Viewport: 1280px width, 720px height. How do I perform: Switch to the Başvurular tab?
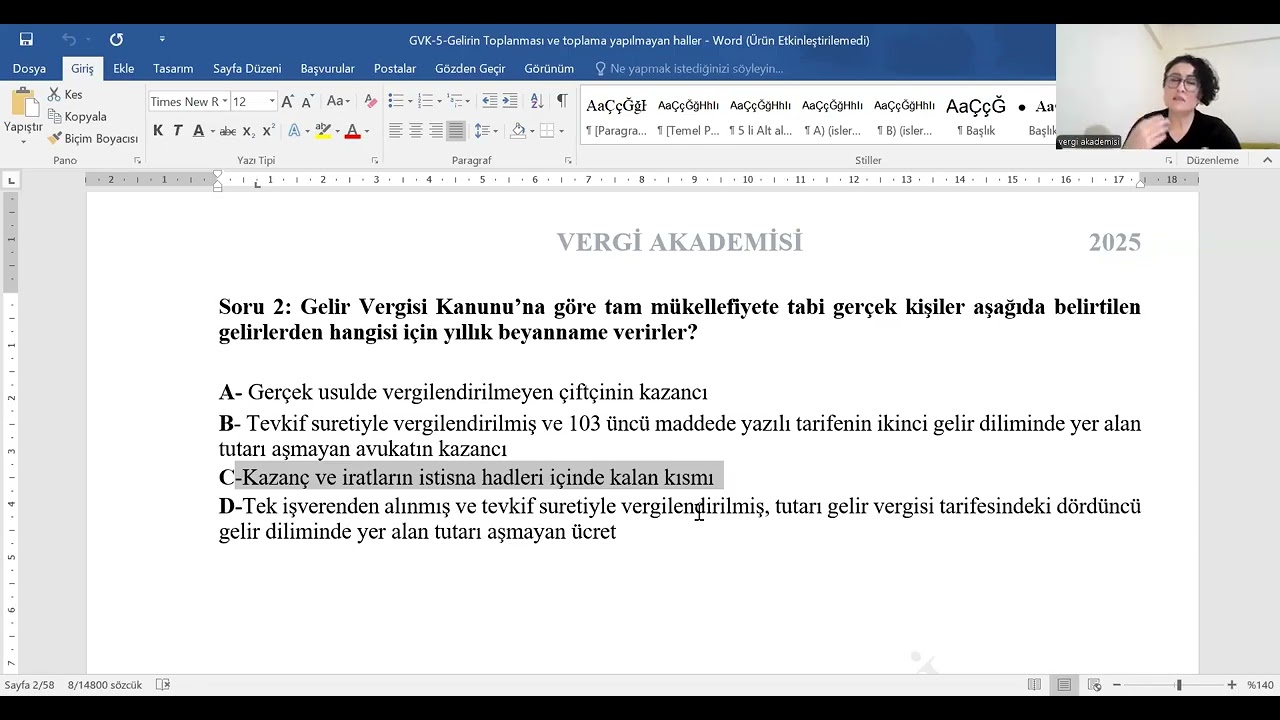tap(327, 69)
